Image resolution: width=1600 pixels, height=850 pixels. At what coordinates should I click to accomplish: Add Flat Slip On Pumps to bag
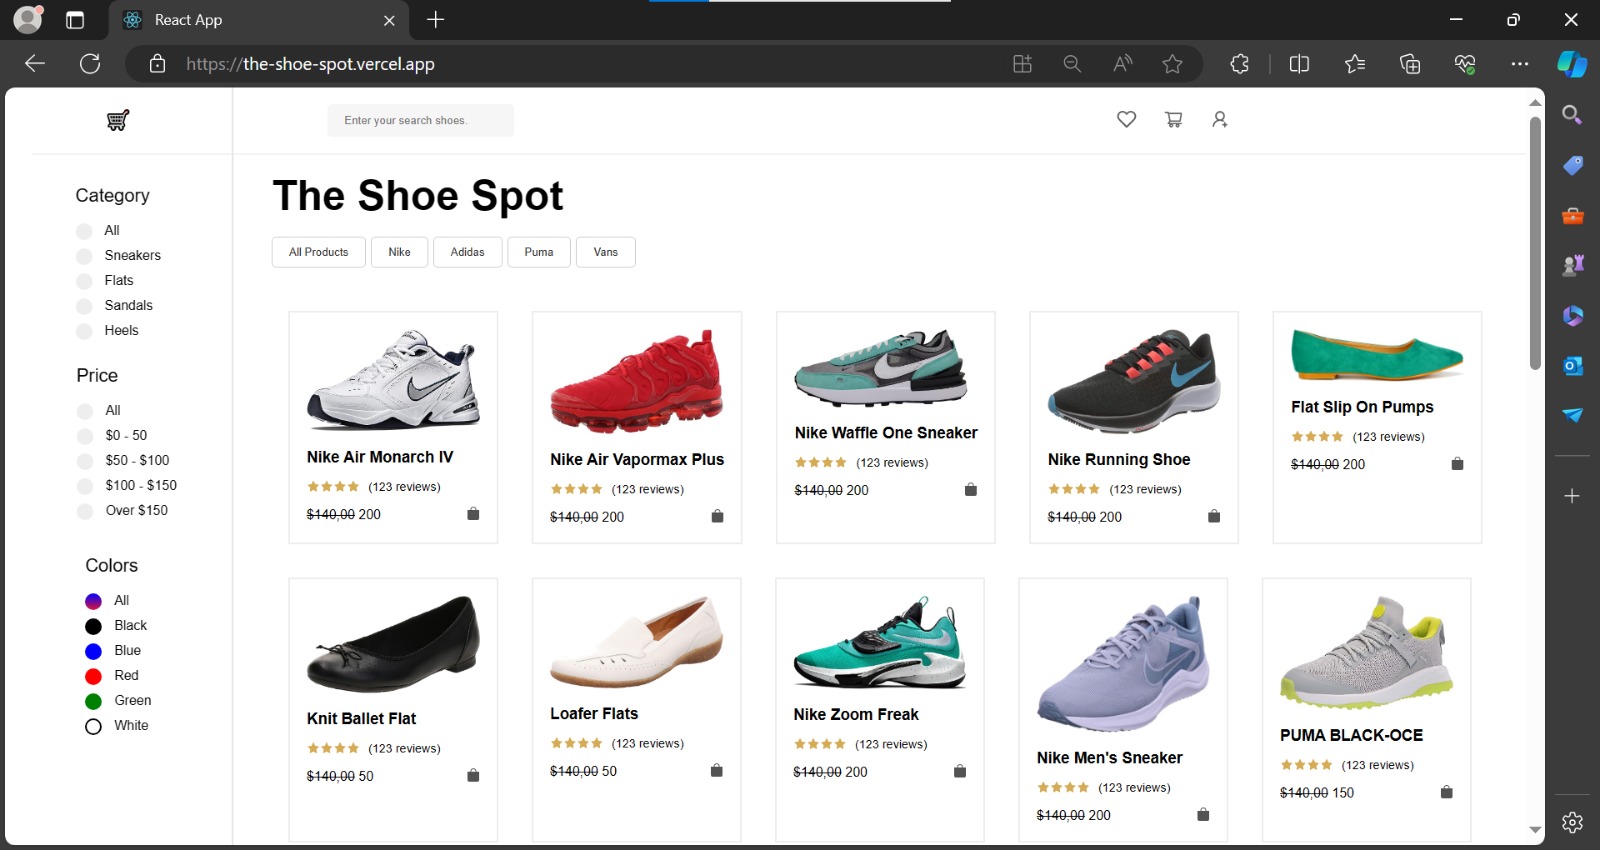(x=1457, y=463)
